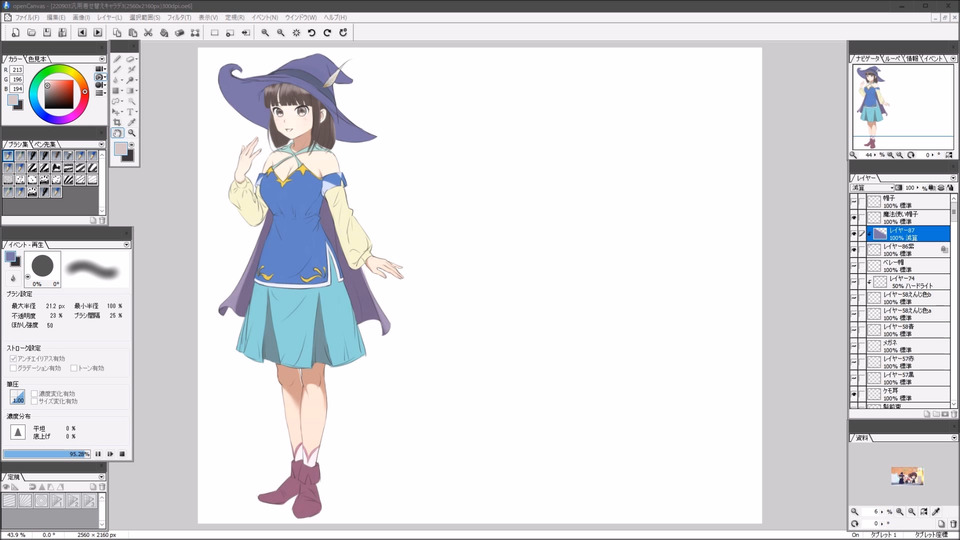Expand Event playback panel options menu

click(x=127, y=244)
